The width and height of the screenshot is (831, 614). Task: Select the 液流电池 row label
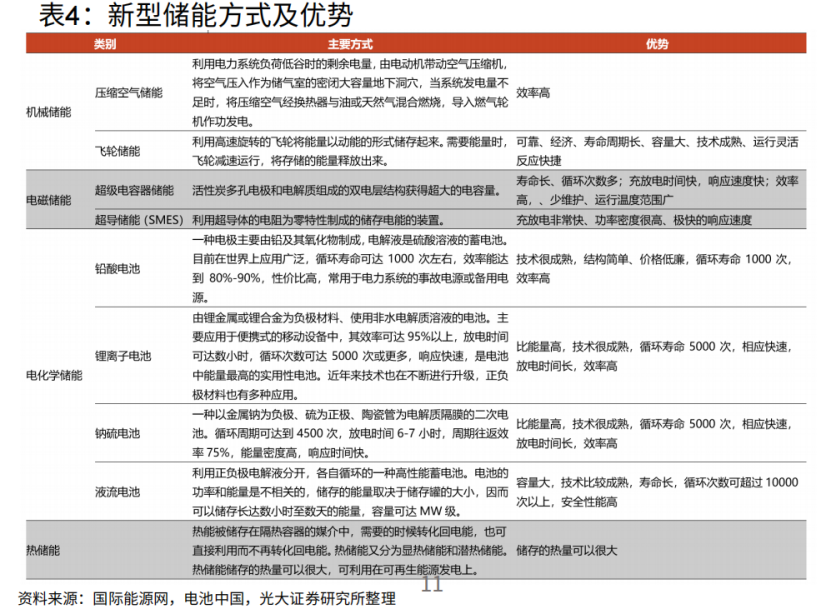coord(117,492)
